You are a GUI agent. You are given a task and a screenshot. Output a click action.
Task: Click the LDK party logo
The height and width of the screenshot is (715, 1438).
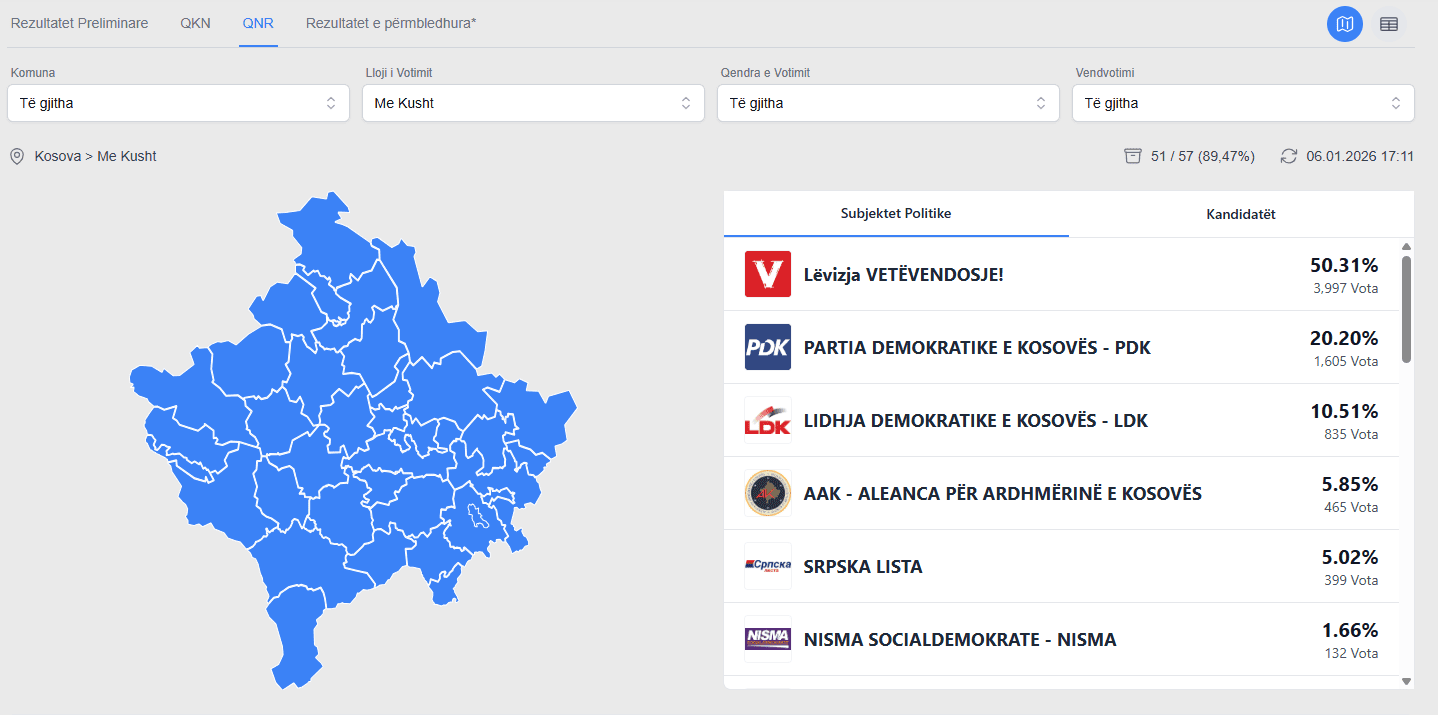[x=768, y=420]
